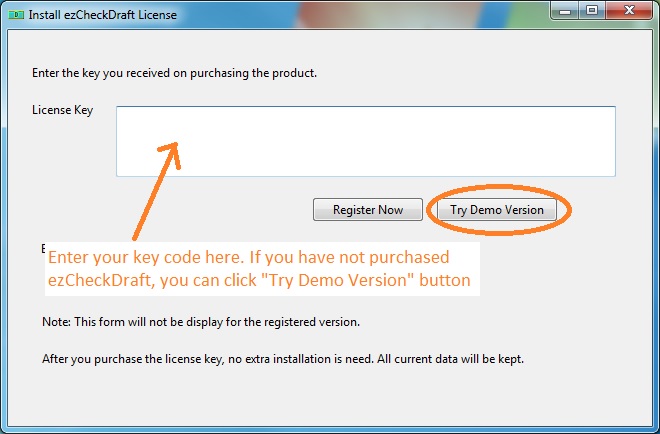Choose the Try Demo Version button
The height and width of the screenshot is (434, 660).
point(497,210)
